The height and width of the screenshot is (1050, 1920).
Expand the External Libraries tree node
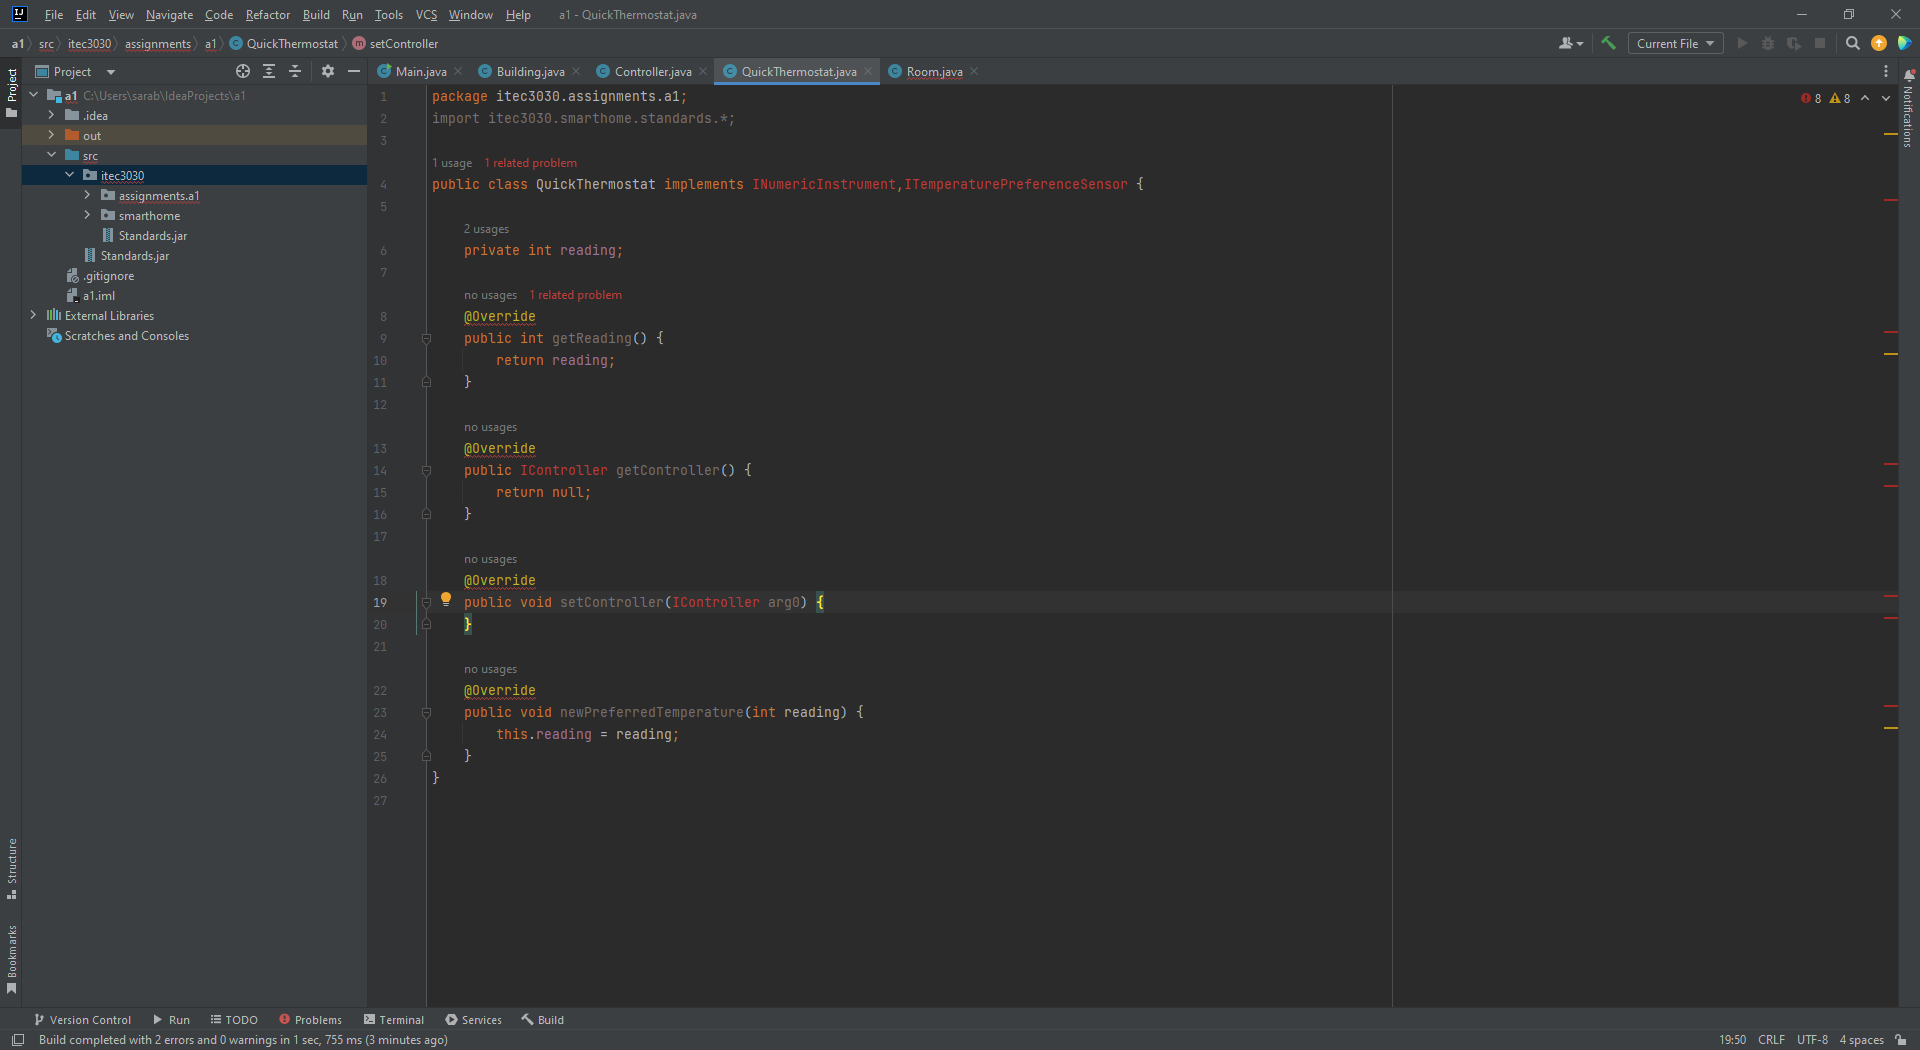point(34,315)
